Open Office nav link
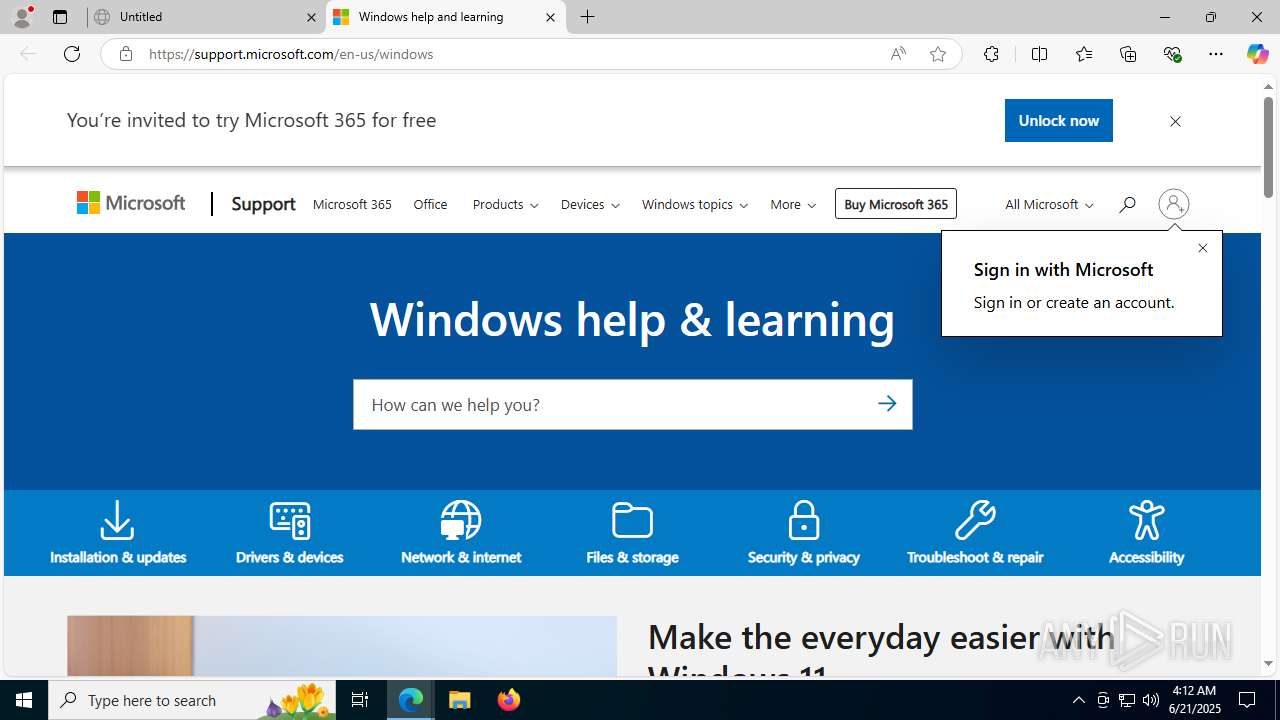Viewport: 1280px width, 720px height. (430, 204)
